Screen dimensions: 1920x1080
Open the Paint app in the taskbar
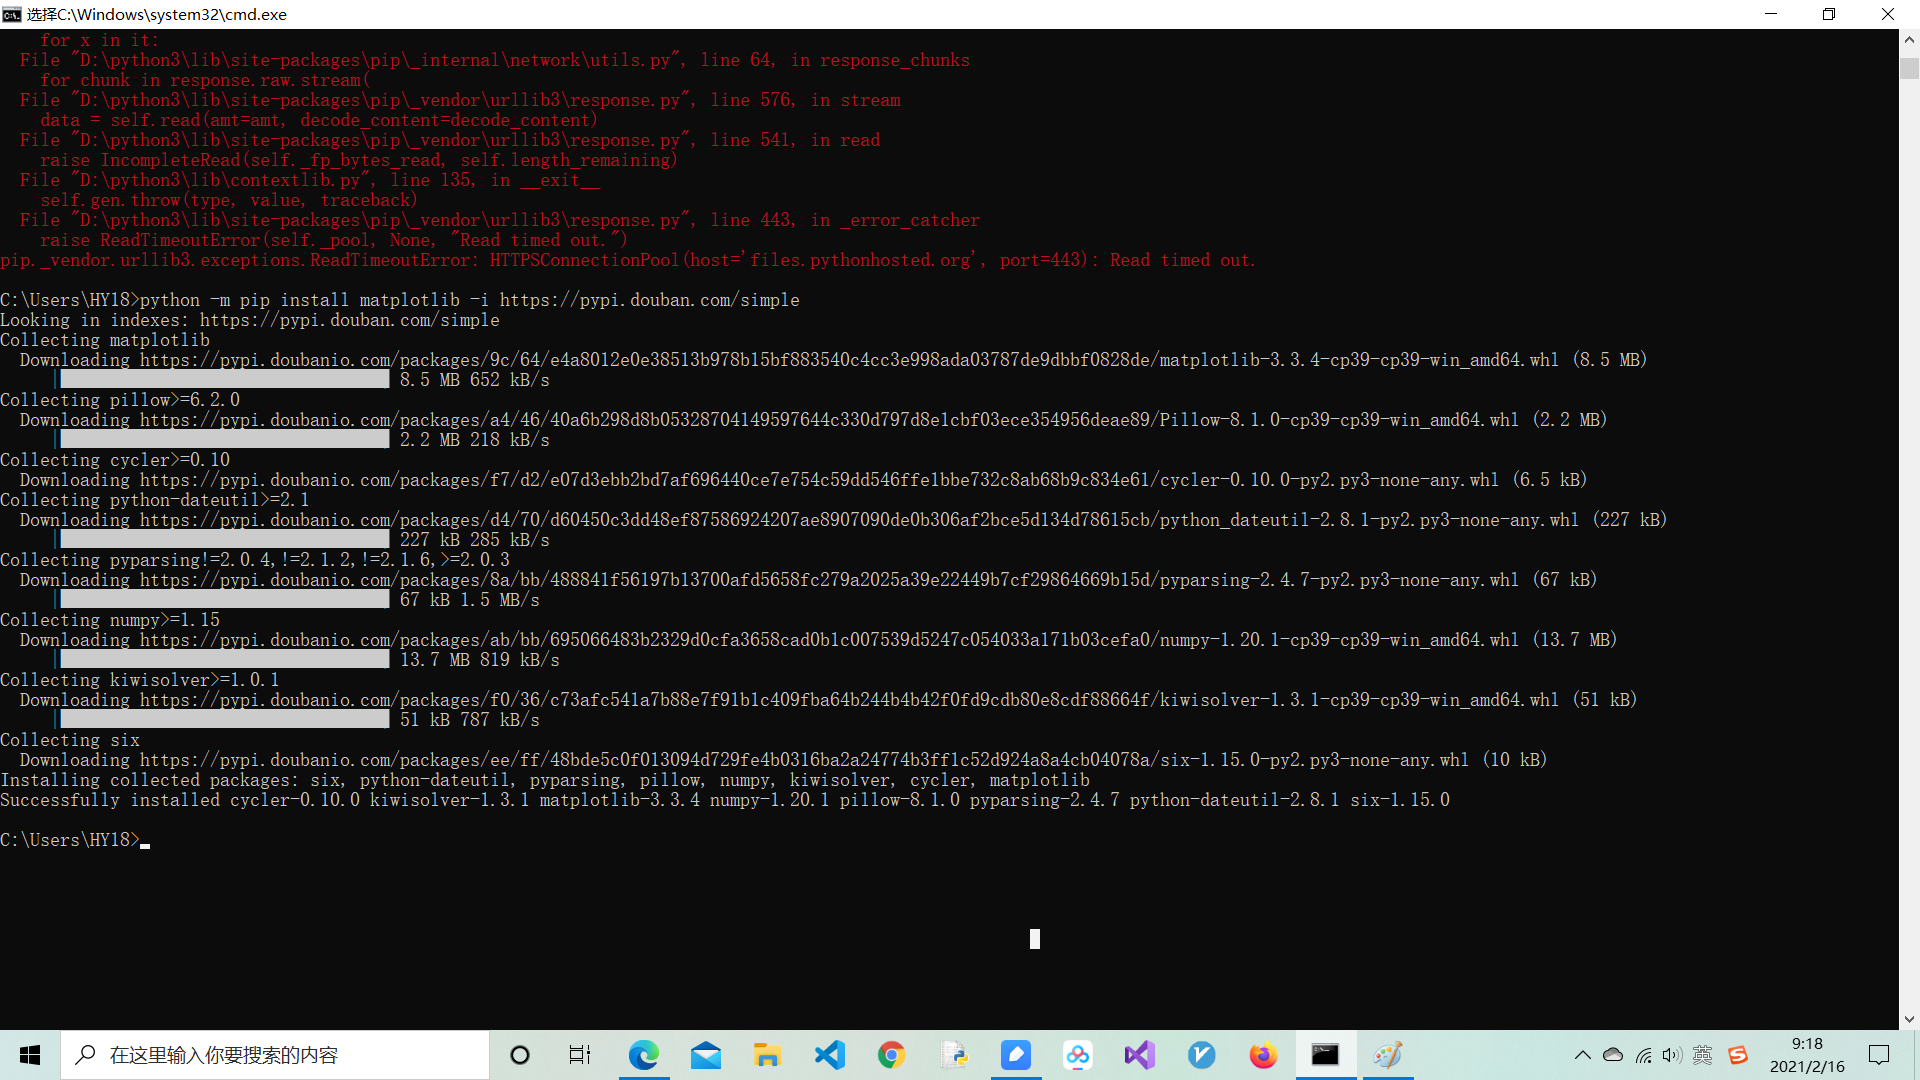tap(1387, 1055)
